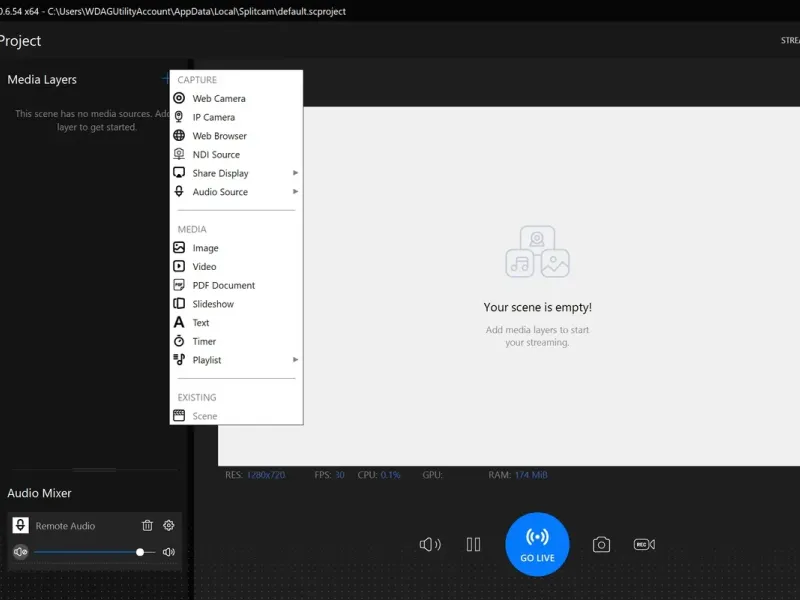Click the Audio Mixer panel heading
Viewport: 800px width, 600px height.
click(39, 493)
